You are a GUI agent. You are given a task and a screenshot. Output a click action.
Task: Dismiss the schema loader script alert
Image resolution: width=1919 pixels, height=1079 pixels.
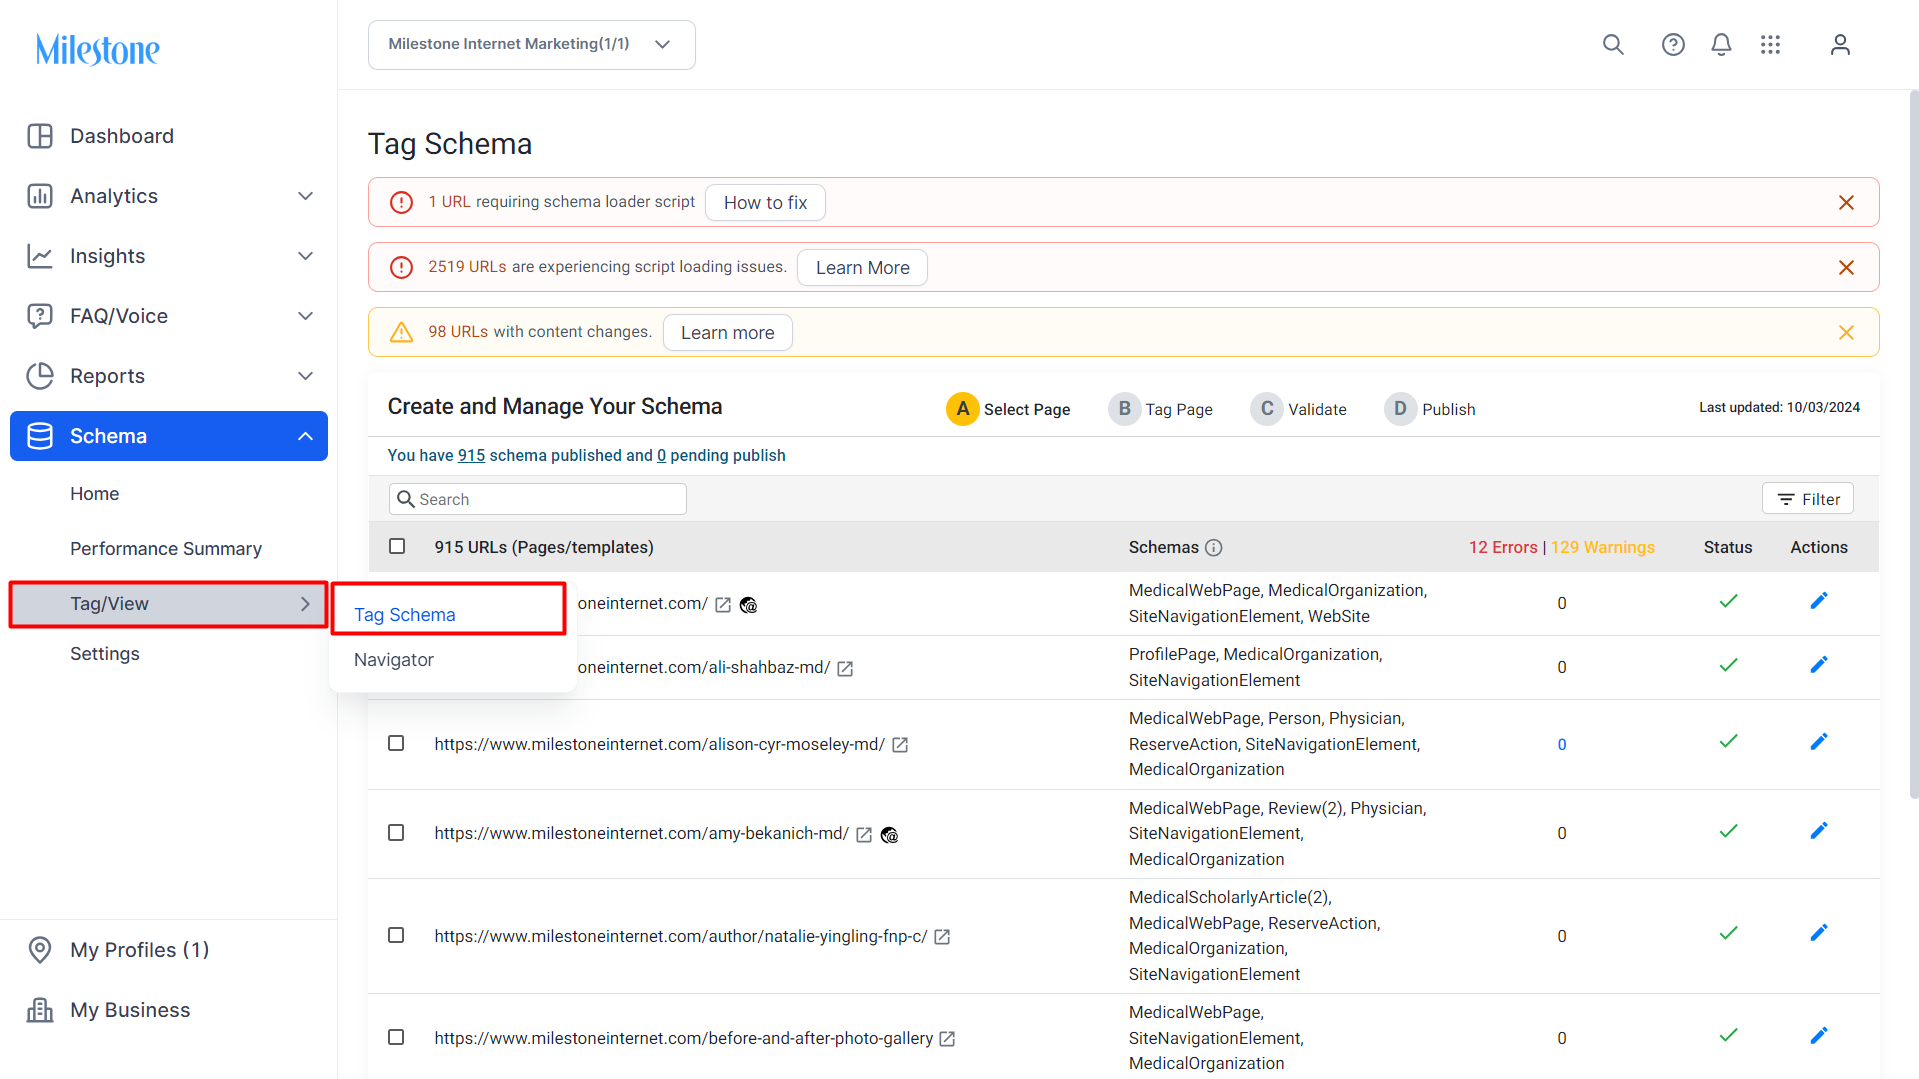[1846, 203]
